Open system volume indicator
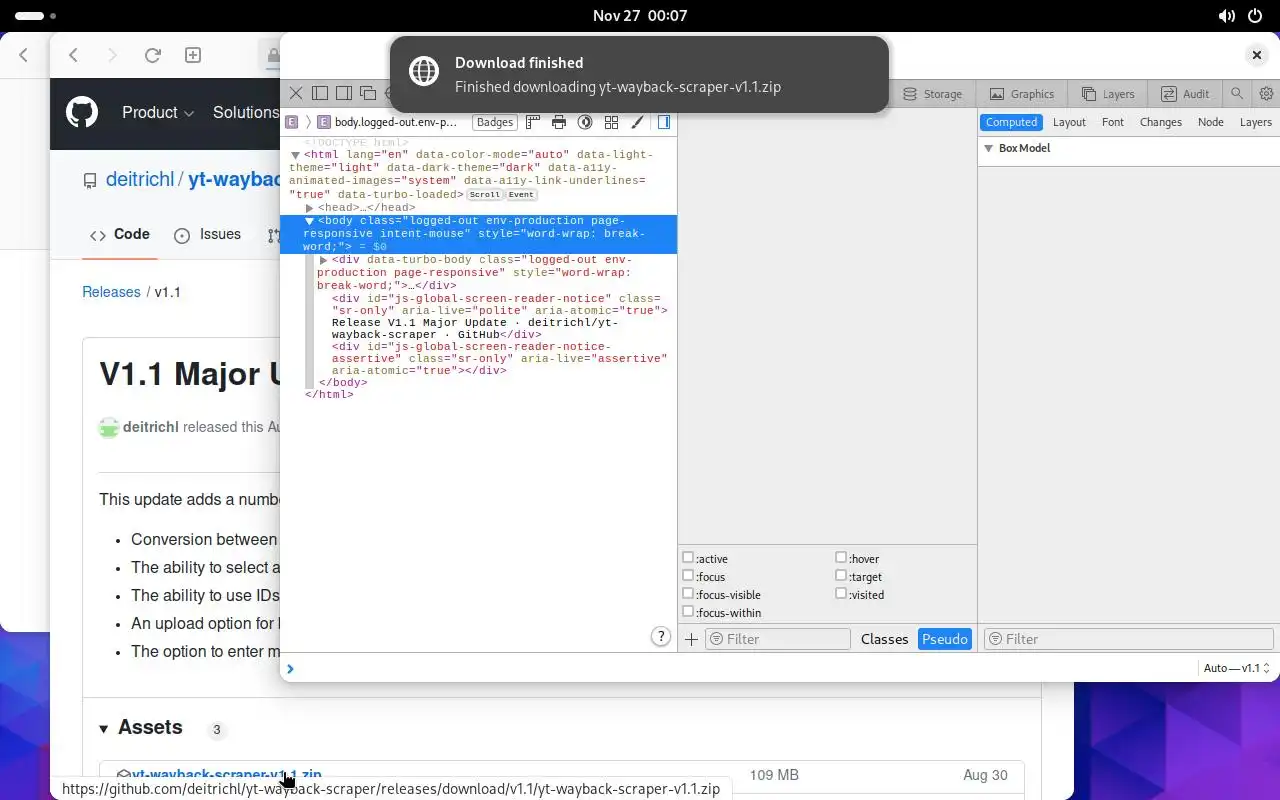This screenshot has height=800, width=1280. (1227, 16)
